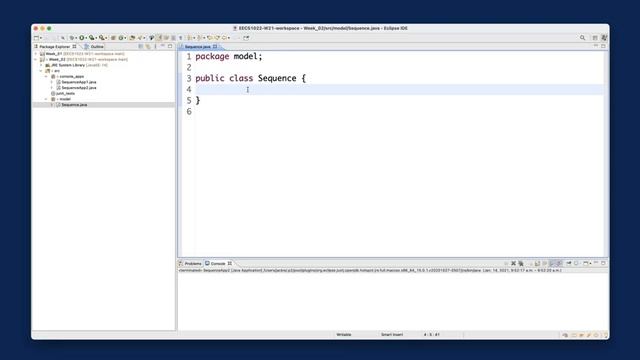Click the terminated SequenceApp2 console header
The height and width of the screenshot is (360, 640).
point(370,271)
